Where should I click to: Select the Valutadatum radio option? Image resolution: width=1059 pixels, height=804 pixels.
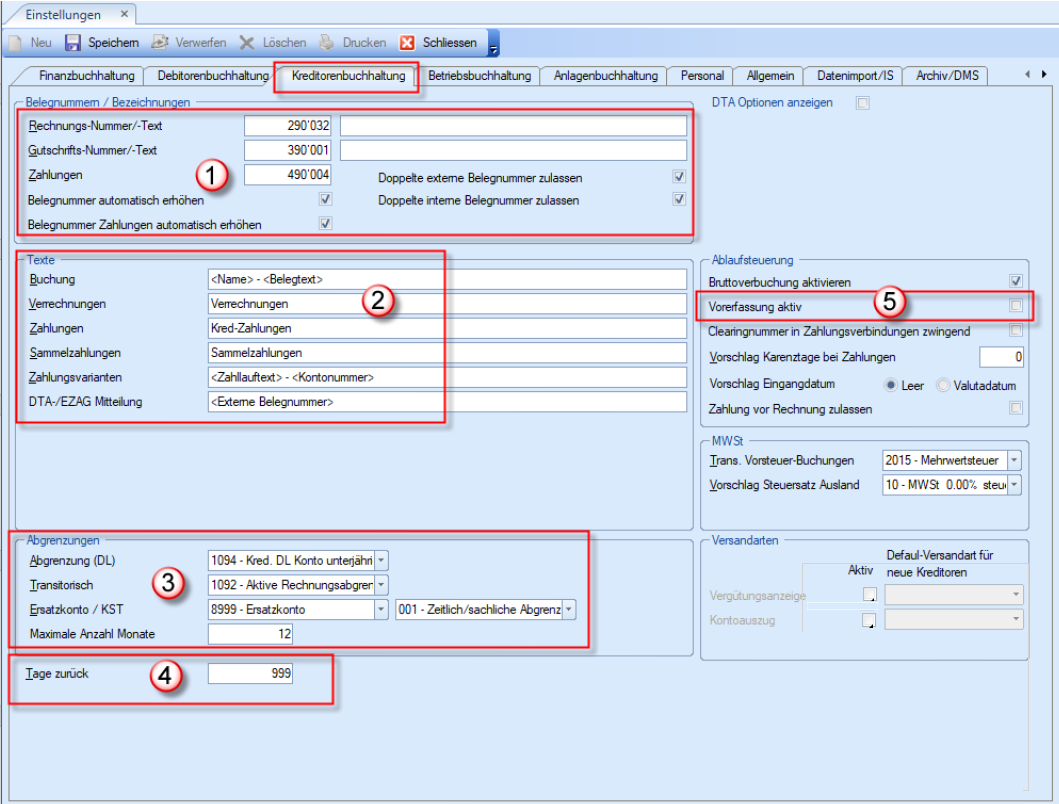point(942,385)
